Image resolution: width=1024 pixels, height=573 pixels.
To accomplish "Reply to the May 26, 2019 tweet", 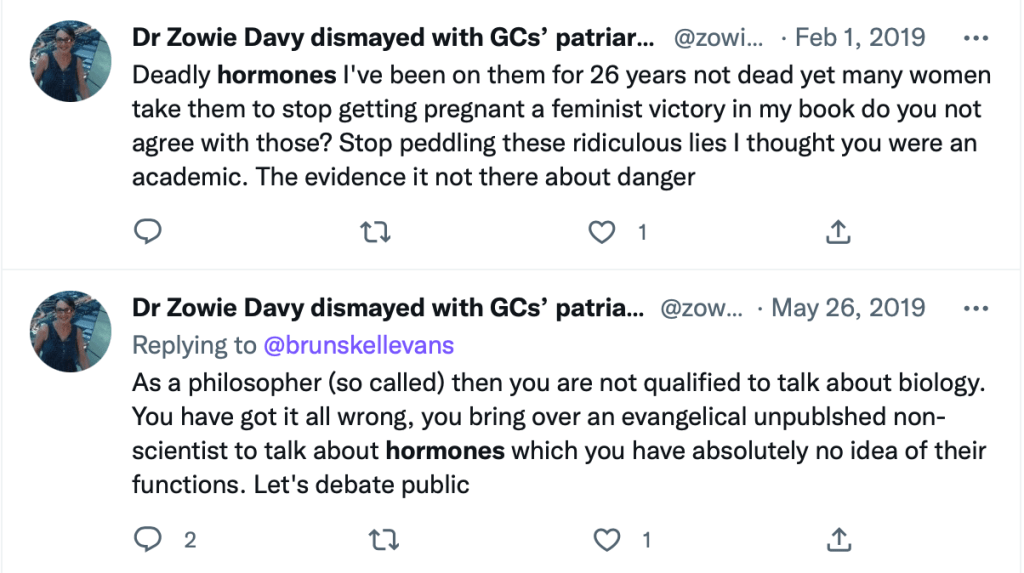I will 148,540.
